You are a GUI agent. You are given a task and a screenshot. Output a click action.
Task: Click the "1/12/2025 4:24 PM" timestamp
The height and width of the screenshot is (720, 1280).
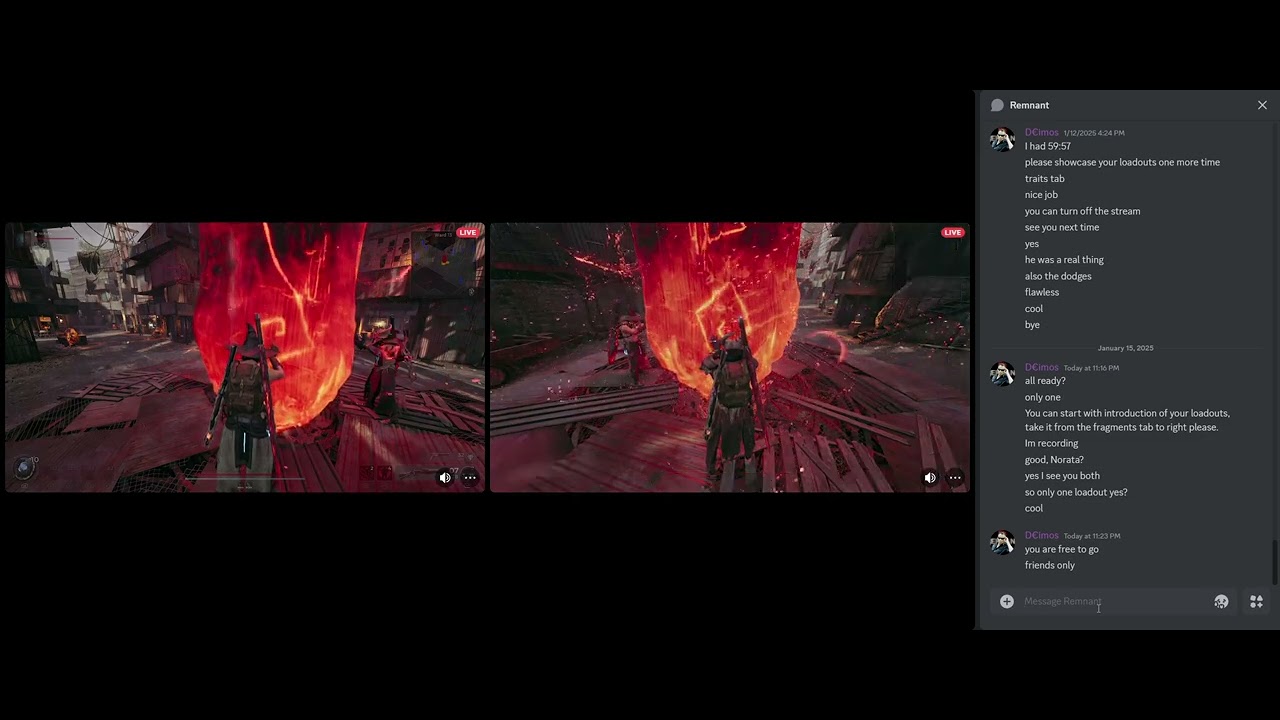pyautogui.click(x=1094, y=133)
